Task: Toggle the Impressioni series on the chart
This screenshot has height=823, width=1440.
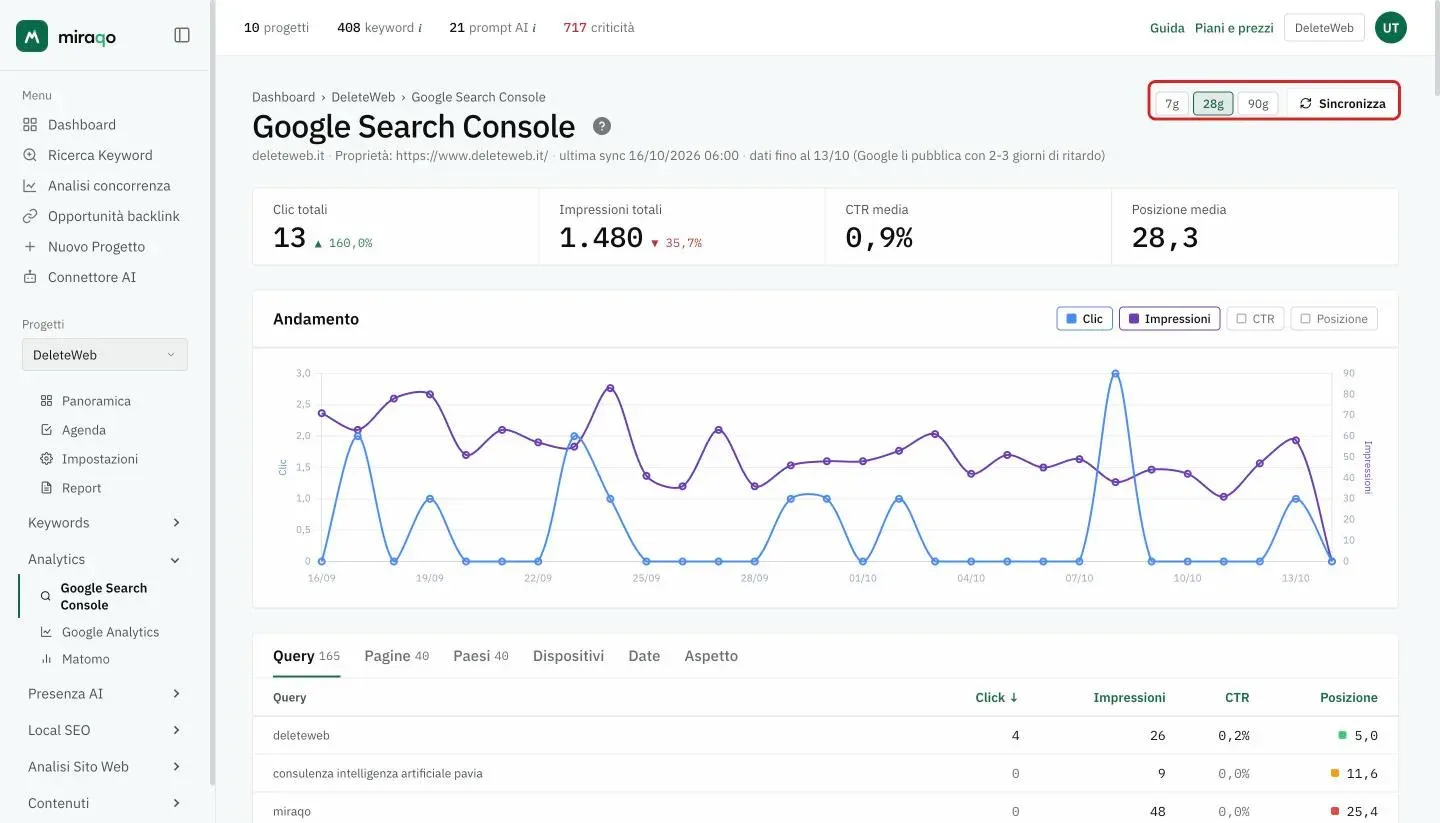Action: pos(1169,319)
